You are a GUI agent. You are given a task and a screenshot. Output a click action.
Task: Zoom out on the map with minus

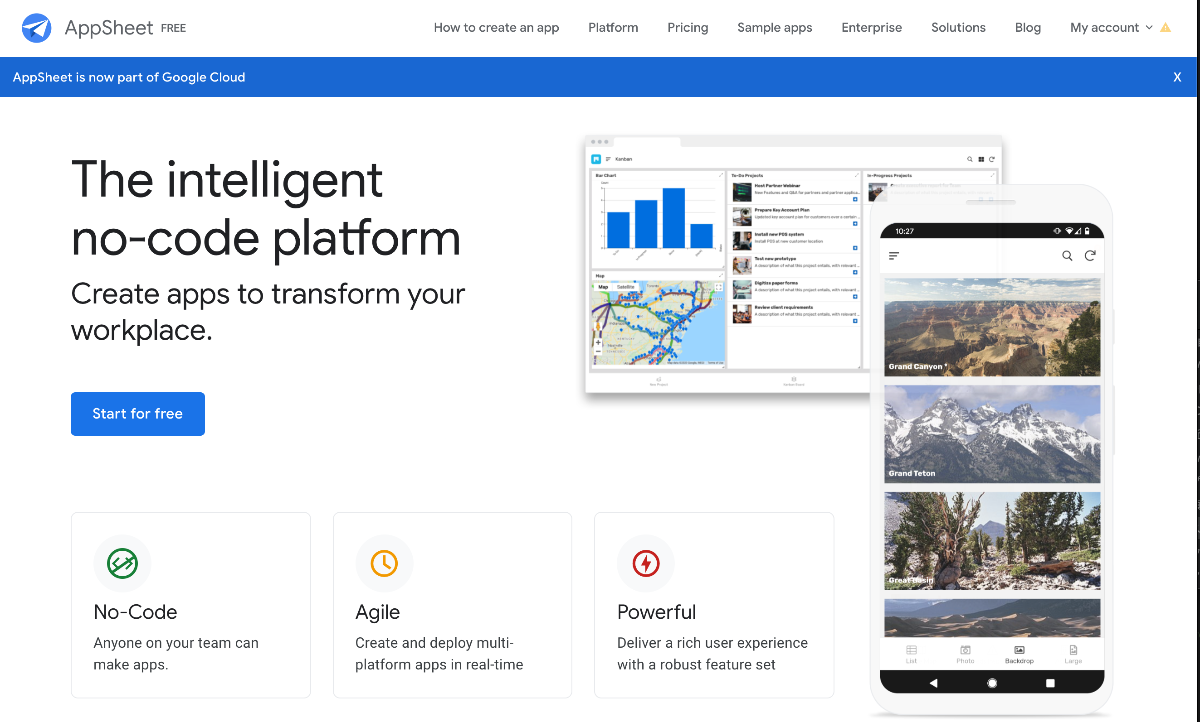pos(598,351)
